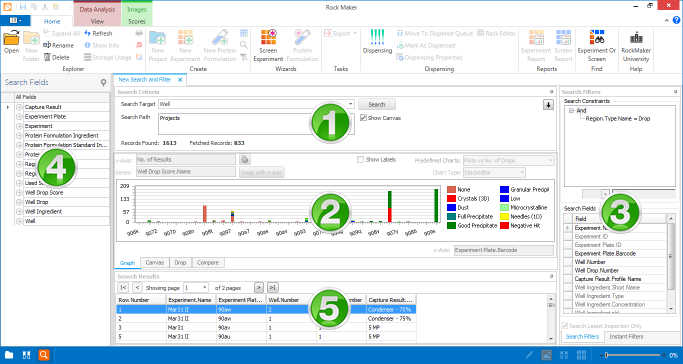Switch to the Canvas tab
Screen dimensions: 683x364
[x=155, y=263]
